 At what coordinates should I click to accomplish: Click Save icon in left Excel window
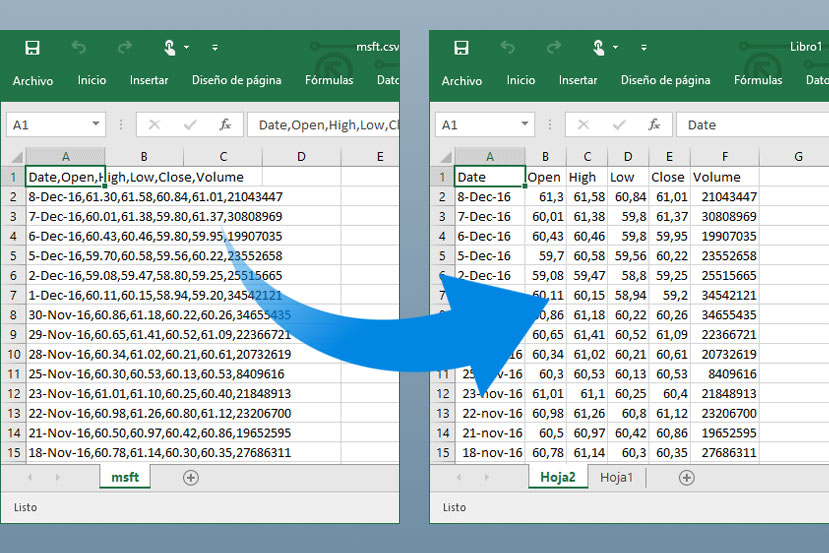click(32, 48)
